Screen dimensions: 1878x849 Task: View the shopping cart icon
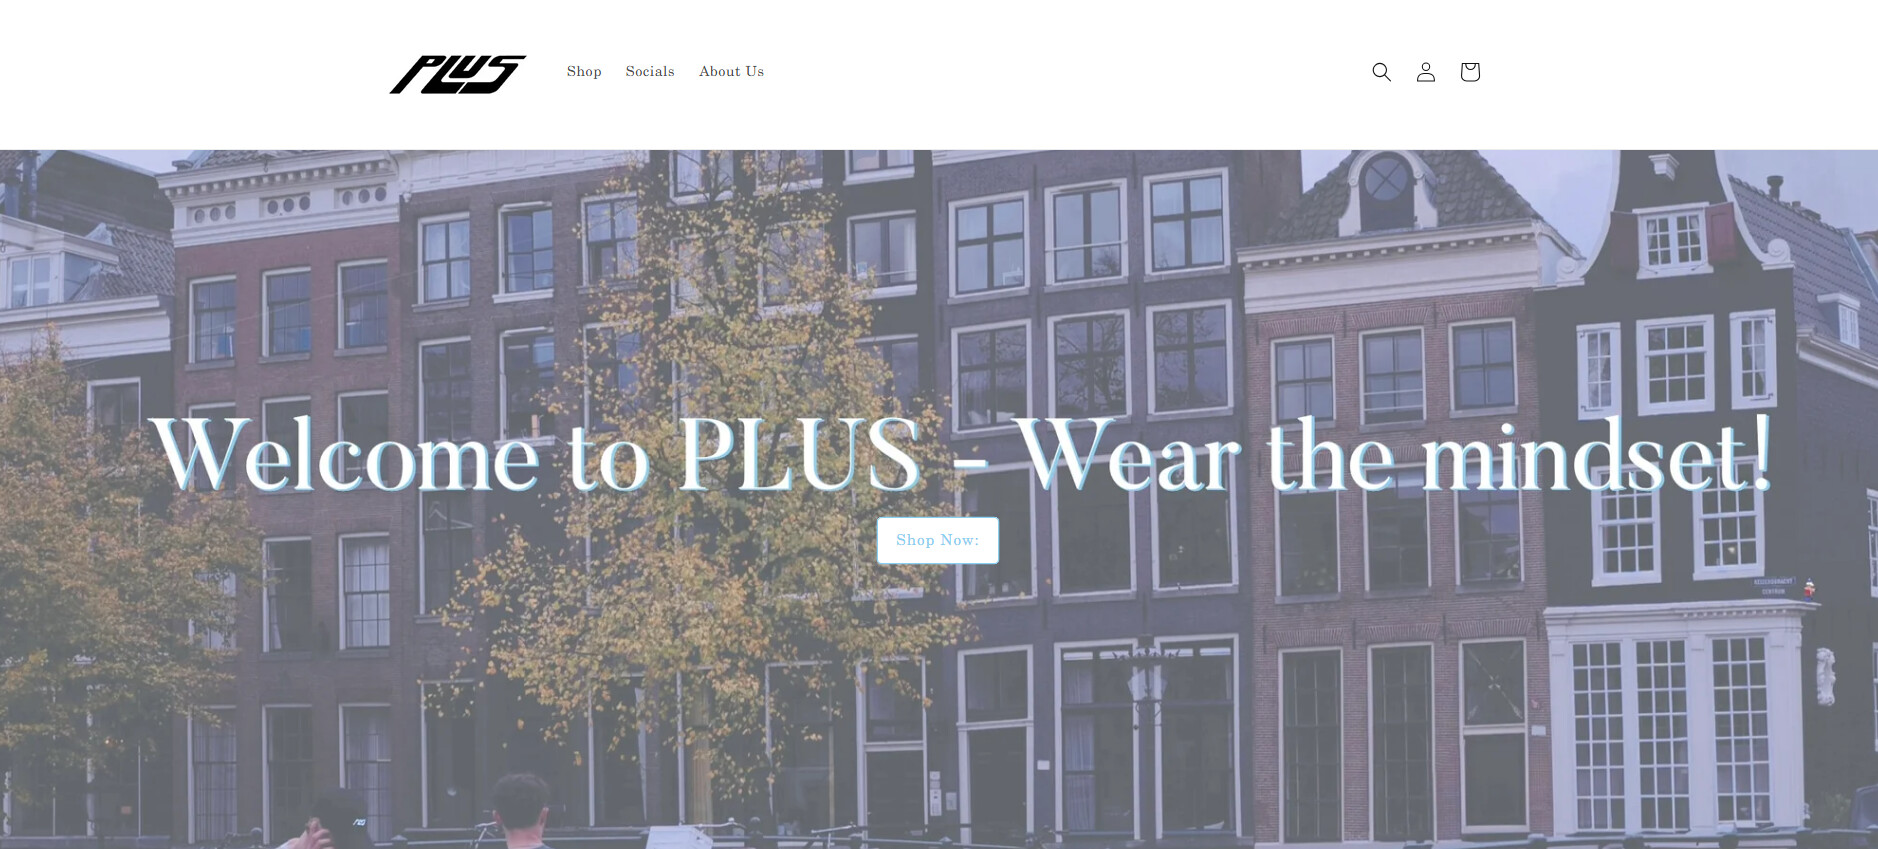1470,72
